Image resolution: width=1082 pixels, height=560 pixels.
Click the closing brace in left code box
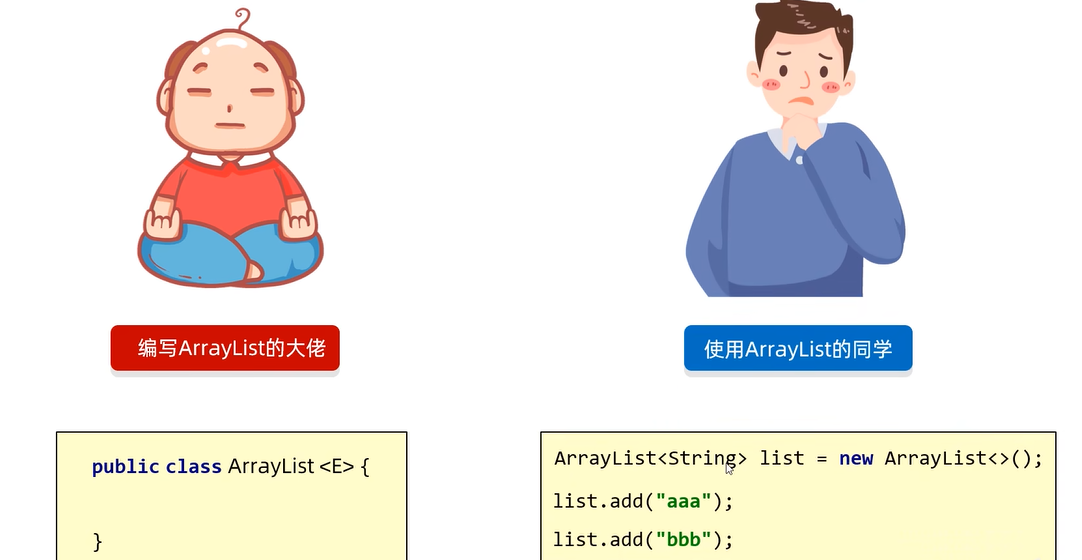click(97, 541)
